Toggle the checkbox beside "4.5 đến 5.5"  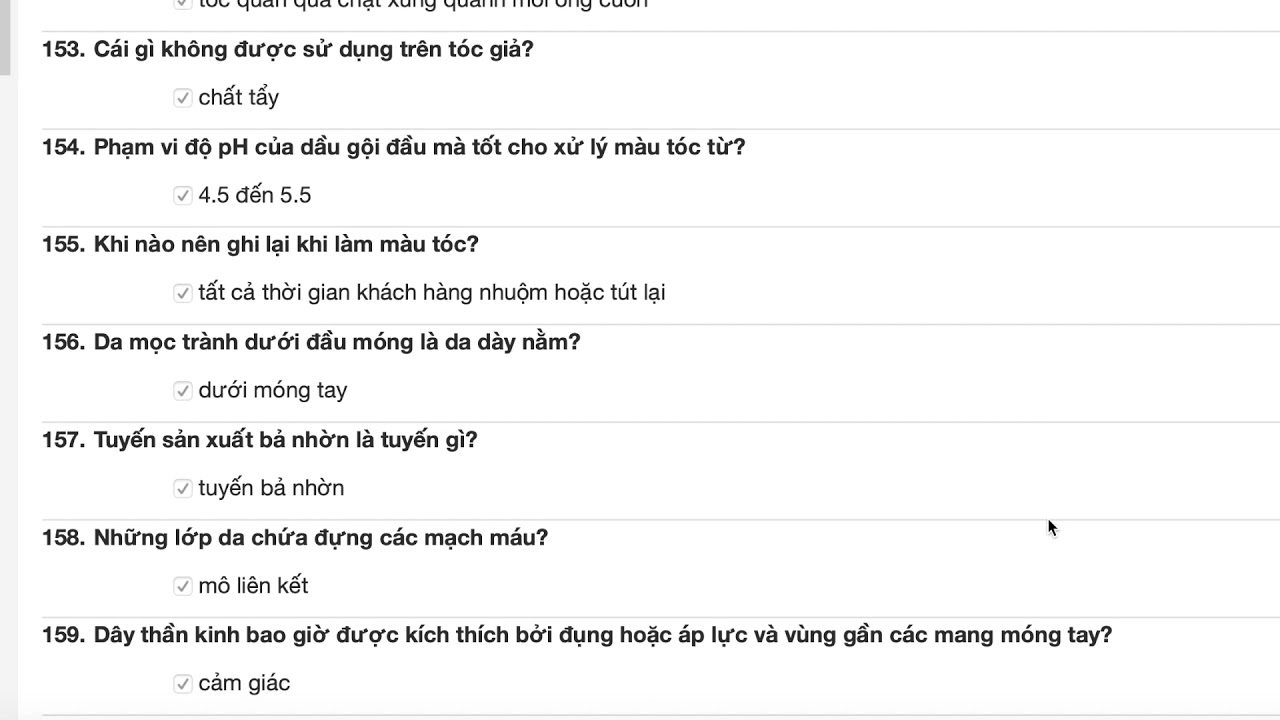[x=182, y=195]
